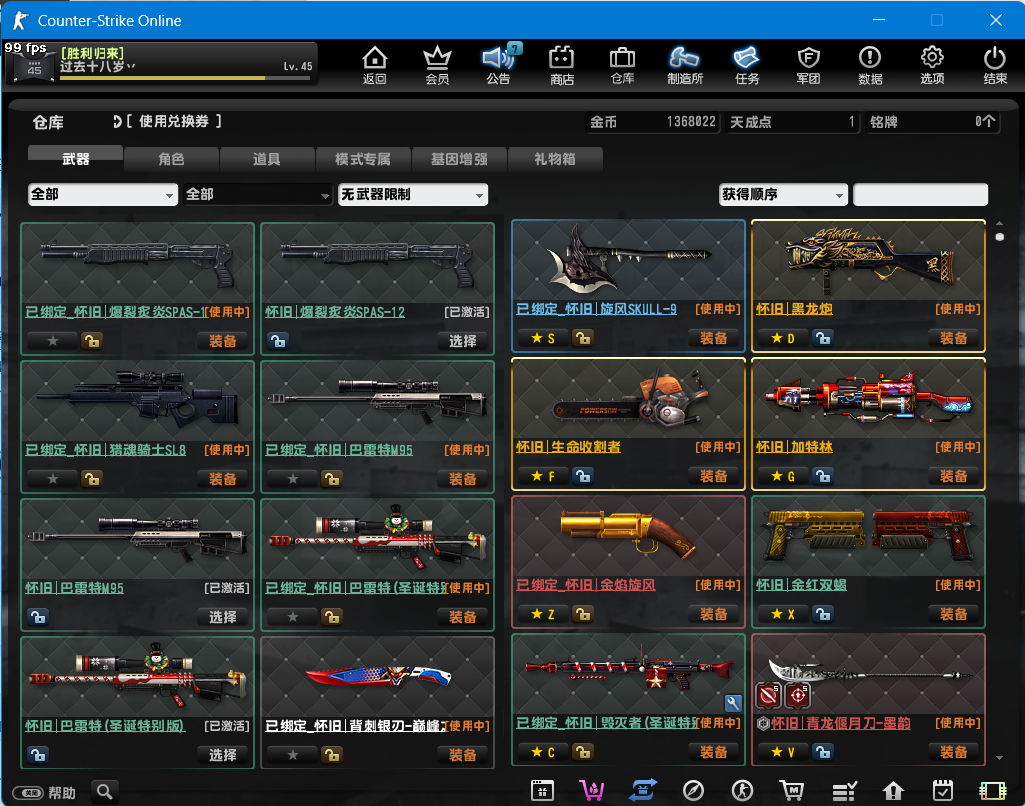Click the inventory scrollbar thumb
Image resolution: width=1025 pixels, height=806 pixels.
pos(1000,237)
